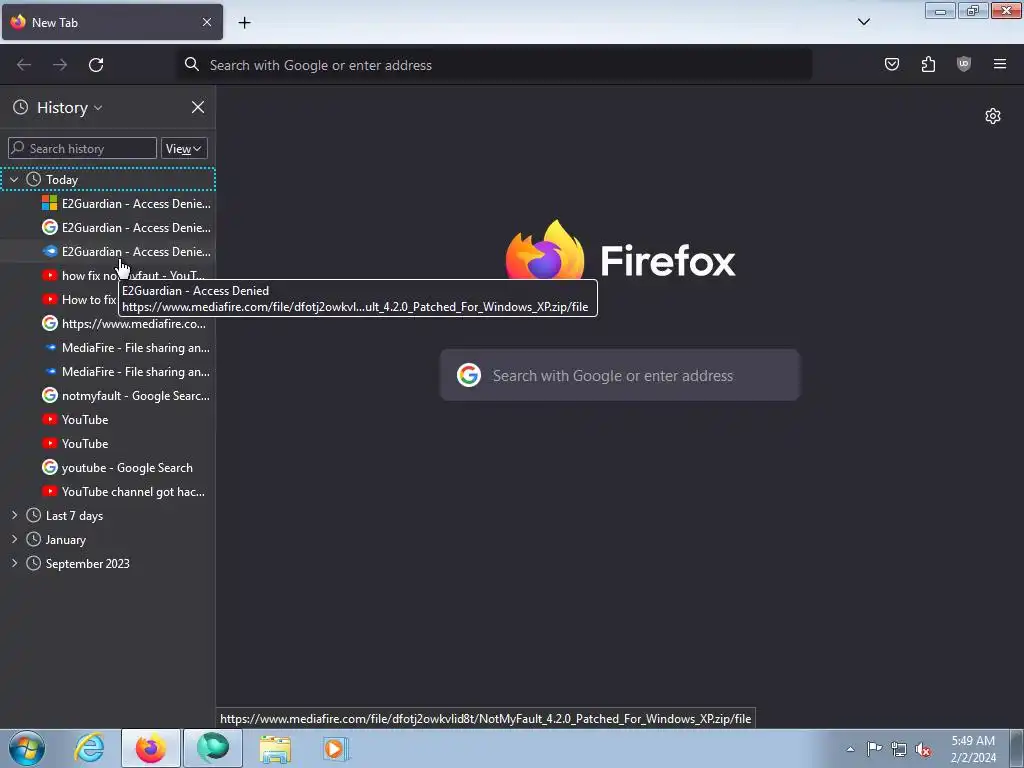This screenshot has width=1024, height=768.
Task: Collapse the Today history folder
Action: coord(14,179)
